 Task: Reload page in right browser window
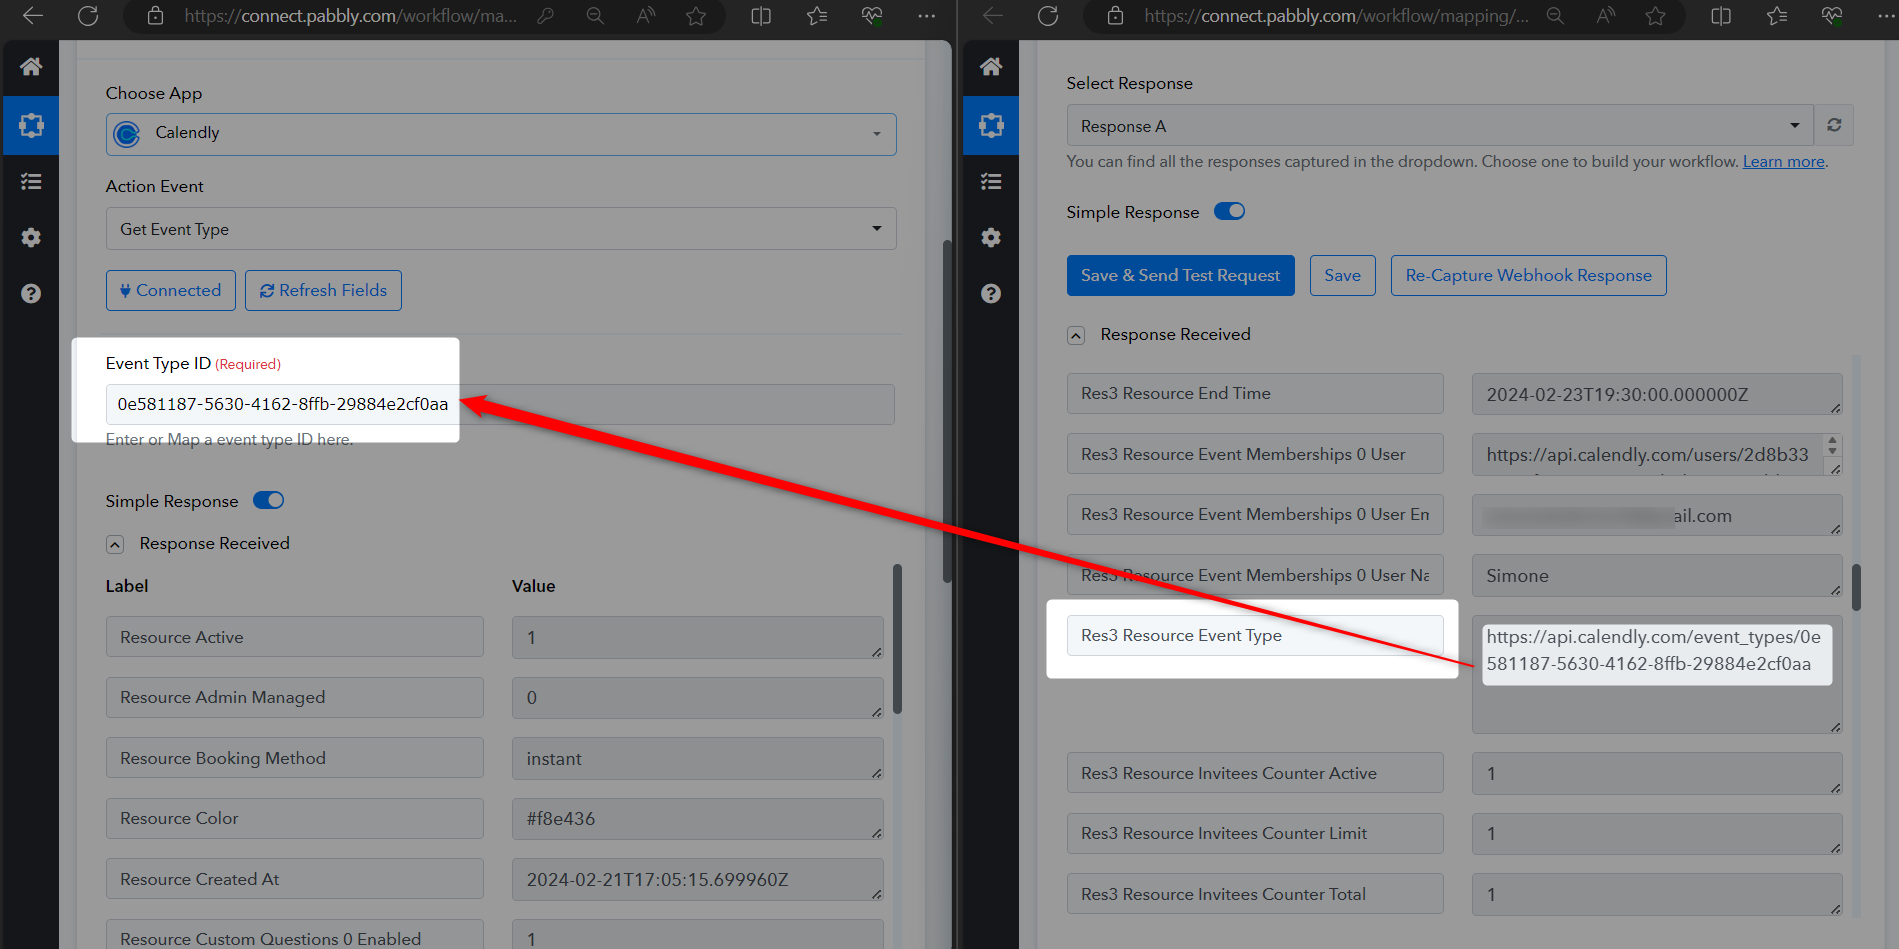pyautogui.click(x=1048, y=16)
